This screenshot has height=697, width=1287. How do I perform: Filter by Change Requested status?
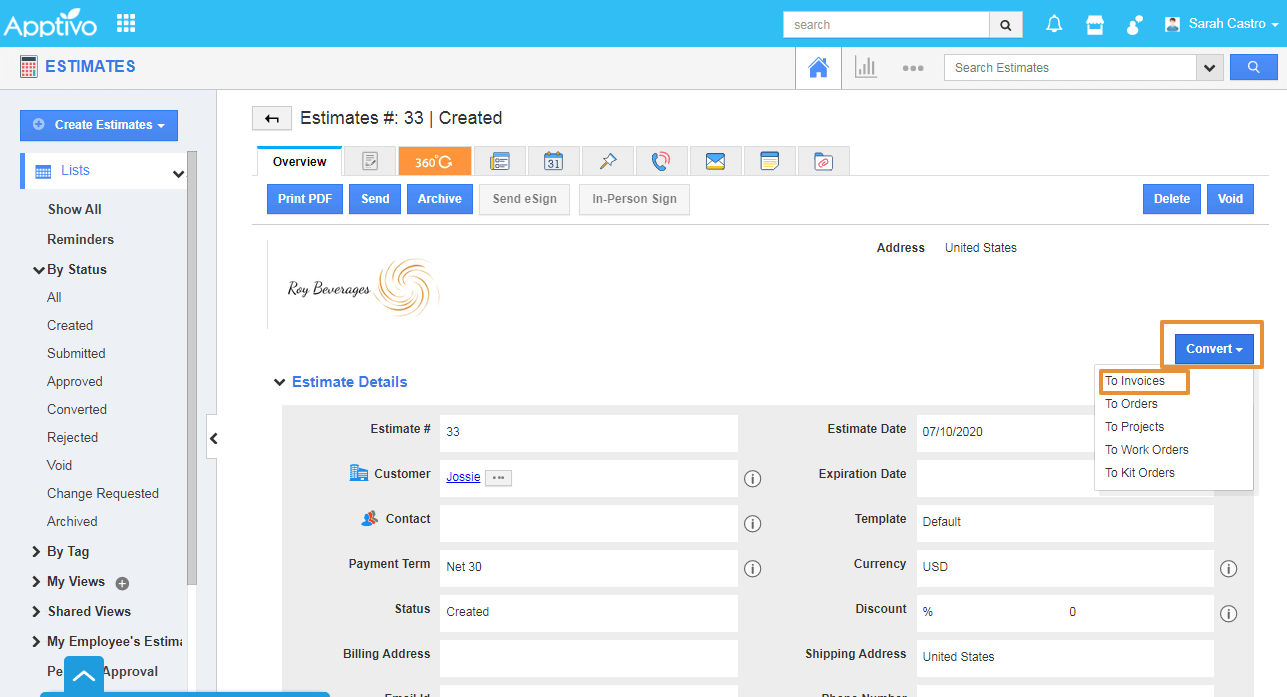pyautogui.click(x=103, y=493)
